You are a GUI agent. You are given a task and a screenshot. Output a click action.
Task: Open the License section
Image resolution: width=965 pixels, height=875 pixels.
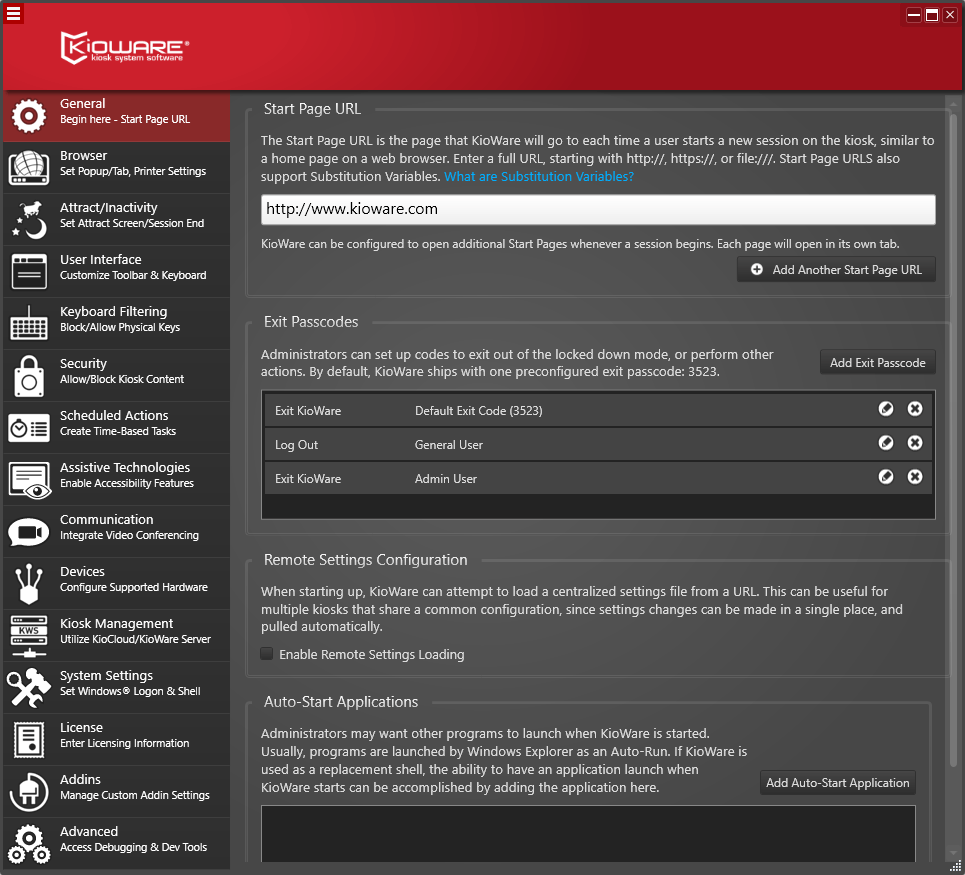(117, 740)
